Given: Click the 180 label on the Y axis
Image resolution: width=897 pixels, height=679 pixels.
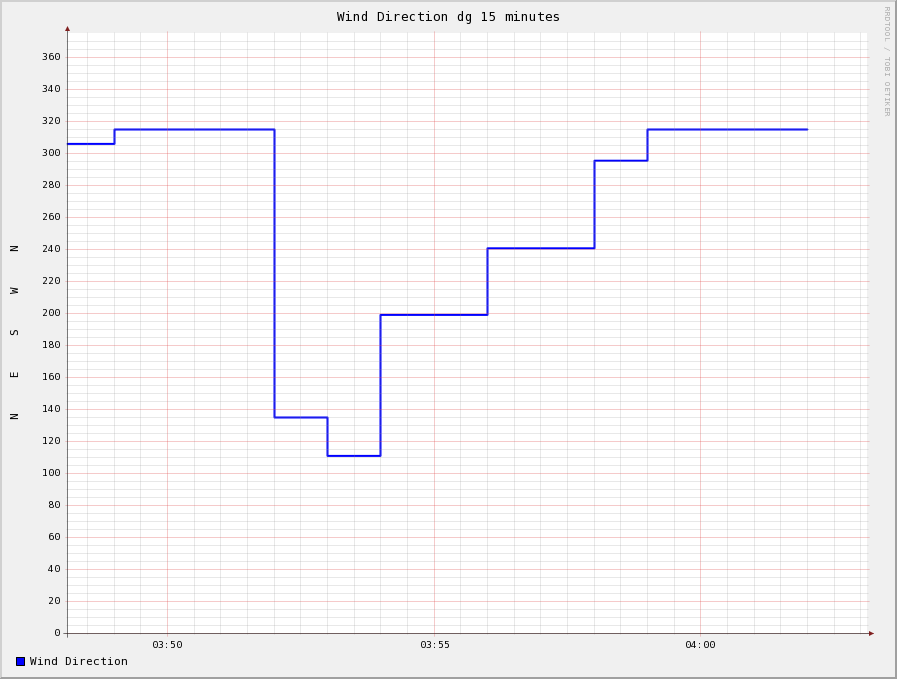Looking at the screenshot, I should pos(51,345).
